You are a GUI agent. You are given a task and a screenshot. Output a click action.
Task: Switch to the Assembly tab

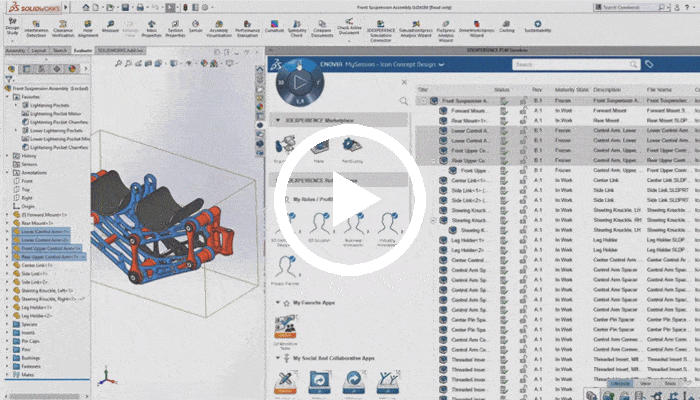(x=15, y=50)
